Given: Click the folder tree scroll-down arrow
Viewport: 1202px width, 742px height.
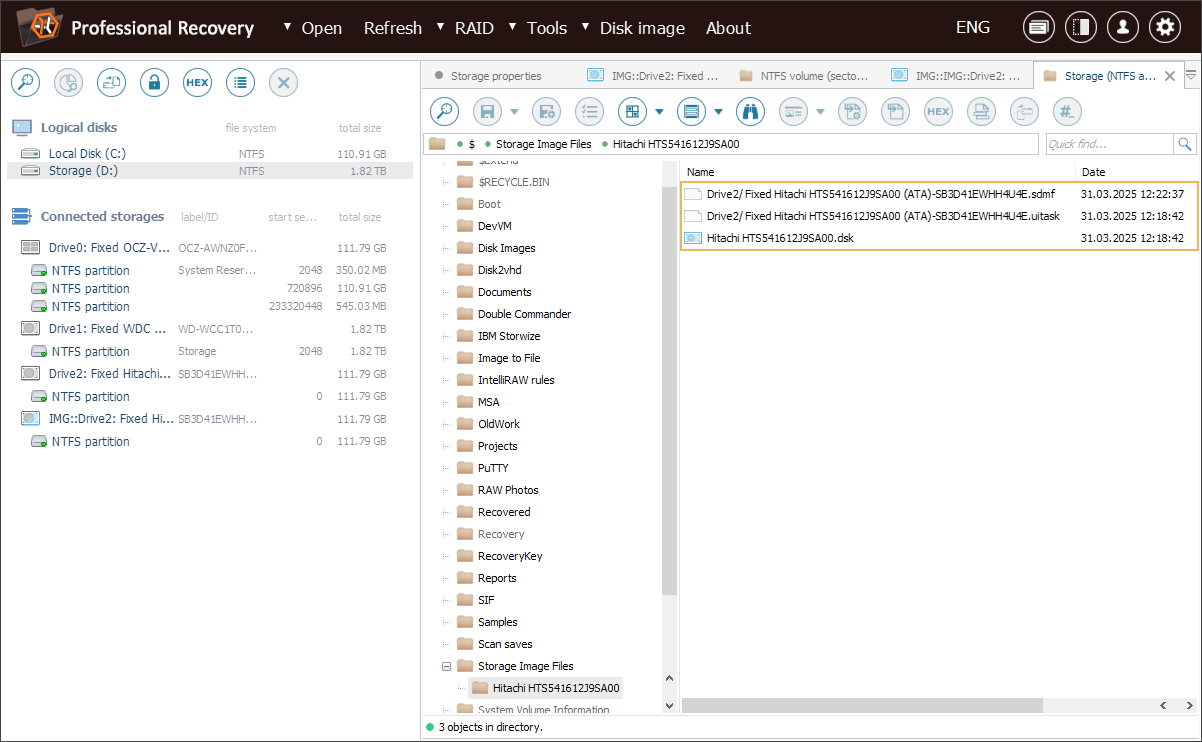Looking at the screenshot, I should coord(670,705).
